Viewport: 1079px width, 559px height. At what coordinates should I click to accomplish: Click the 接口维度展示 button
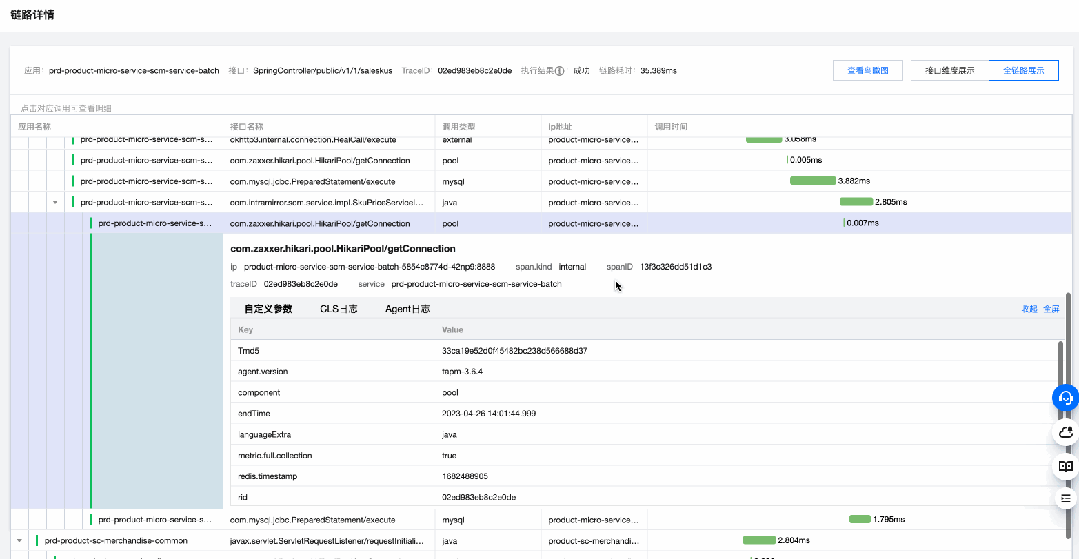[x=950, y=70]
